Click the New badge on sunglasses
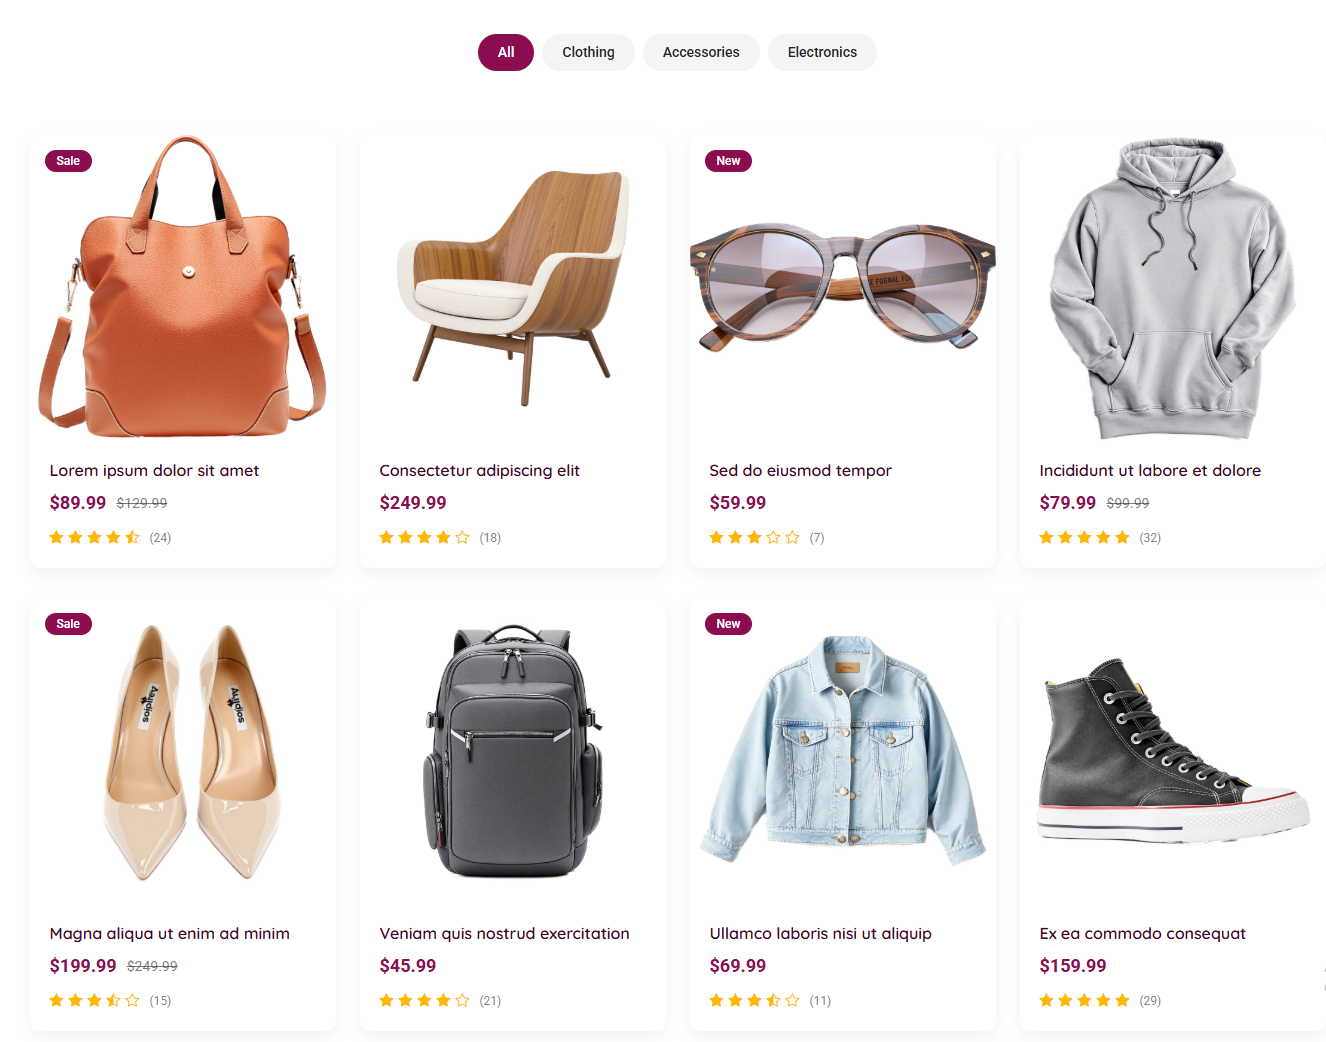The width and height of the screenshot is (1326, 1042). coord(728,161)
